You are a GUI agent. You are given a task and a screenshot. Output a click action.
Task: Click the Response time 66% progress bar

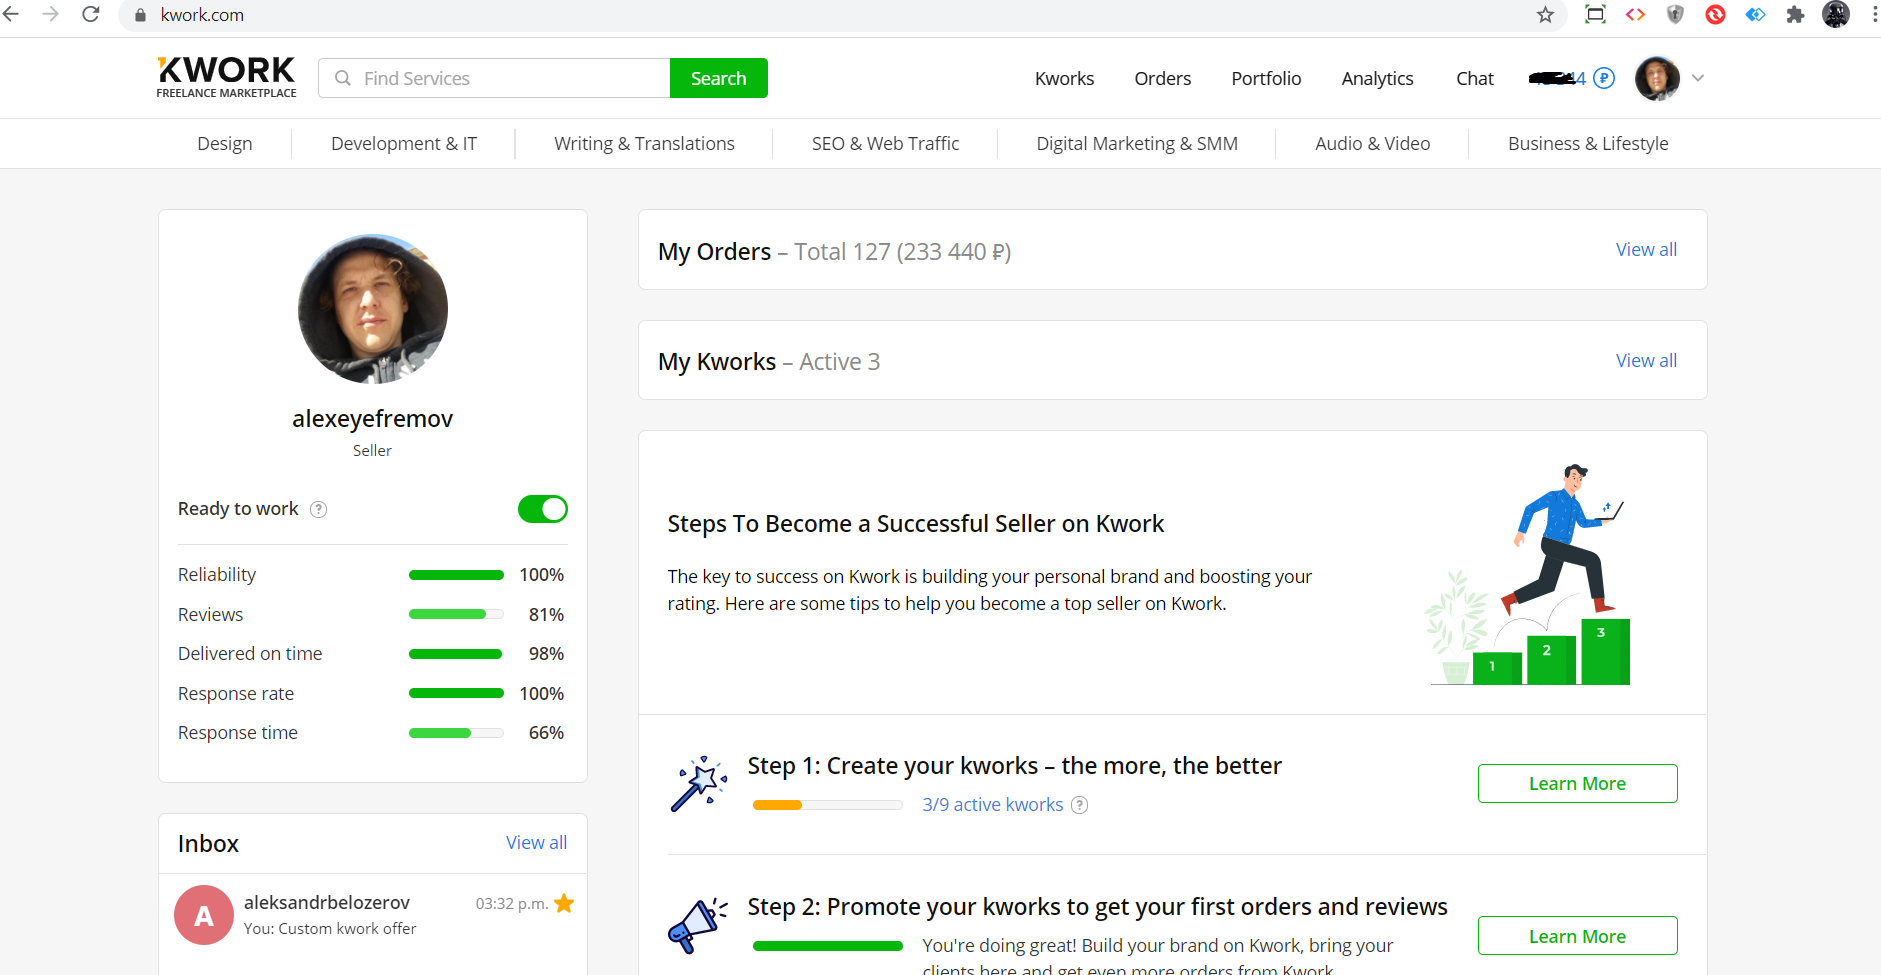[x=456, y=733]
